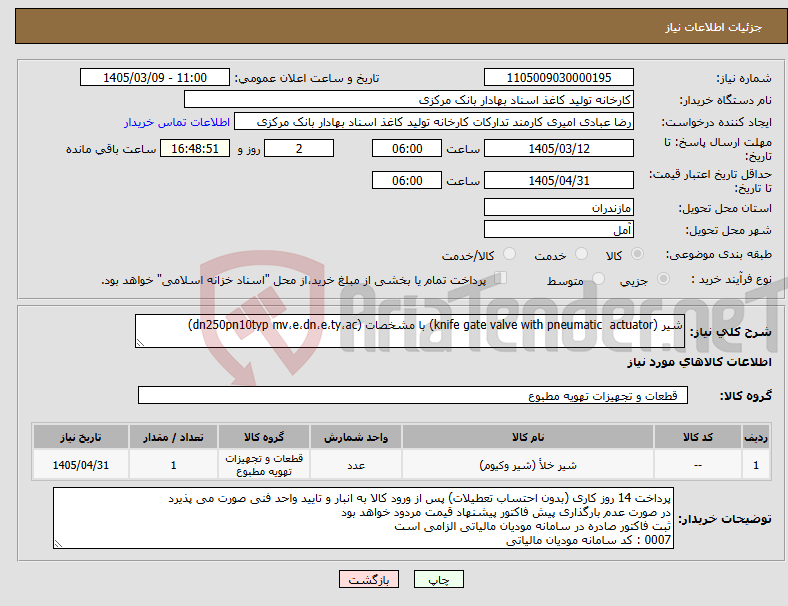Click the table cell date 1405/04/31
The width and height of the screenshot is (788, 606).
pyautogui.click(x=81, y=465)
